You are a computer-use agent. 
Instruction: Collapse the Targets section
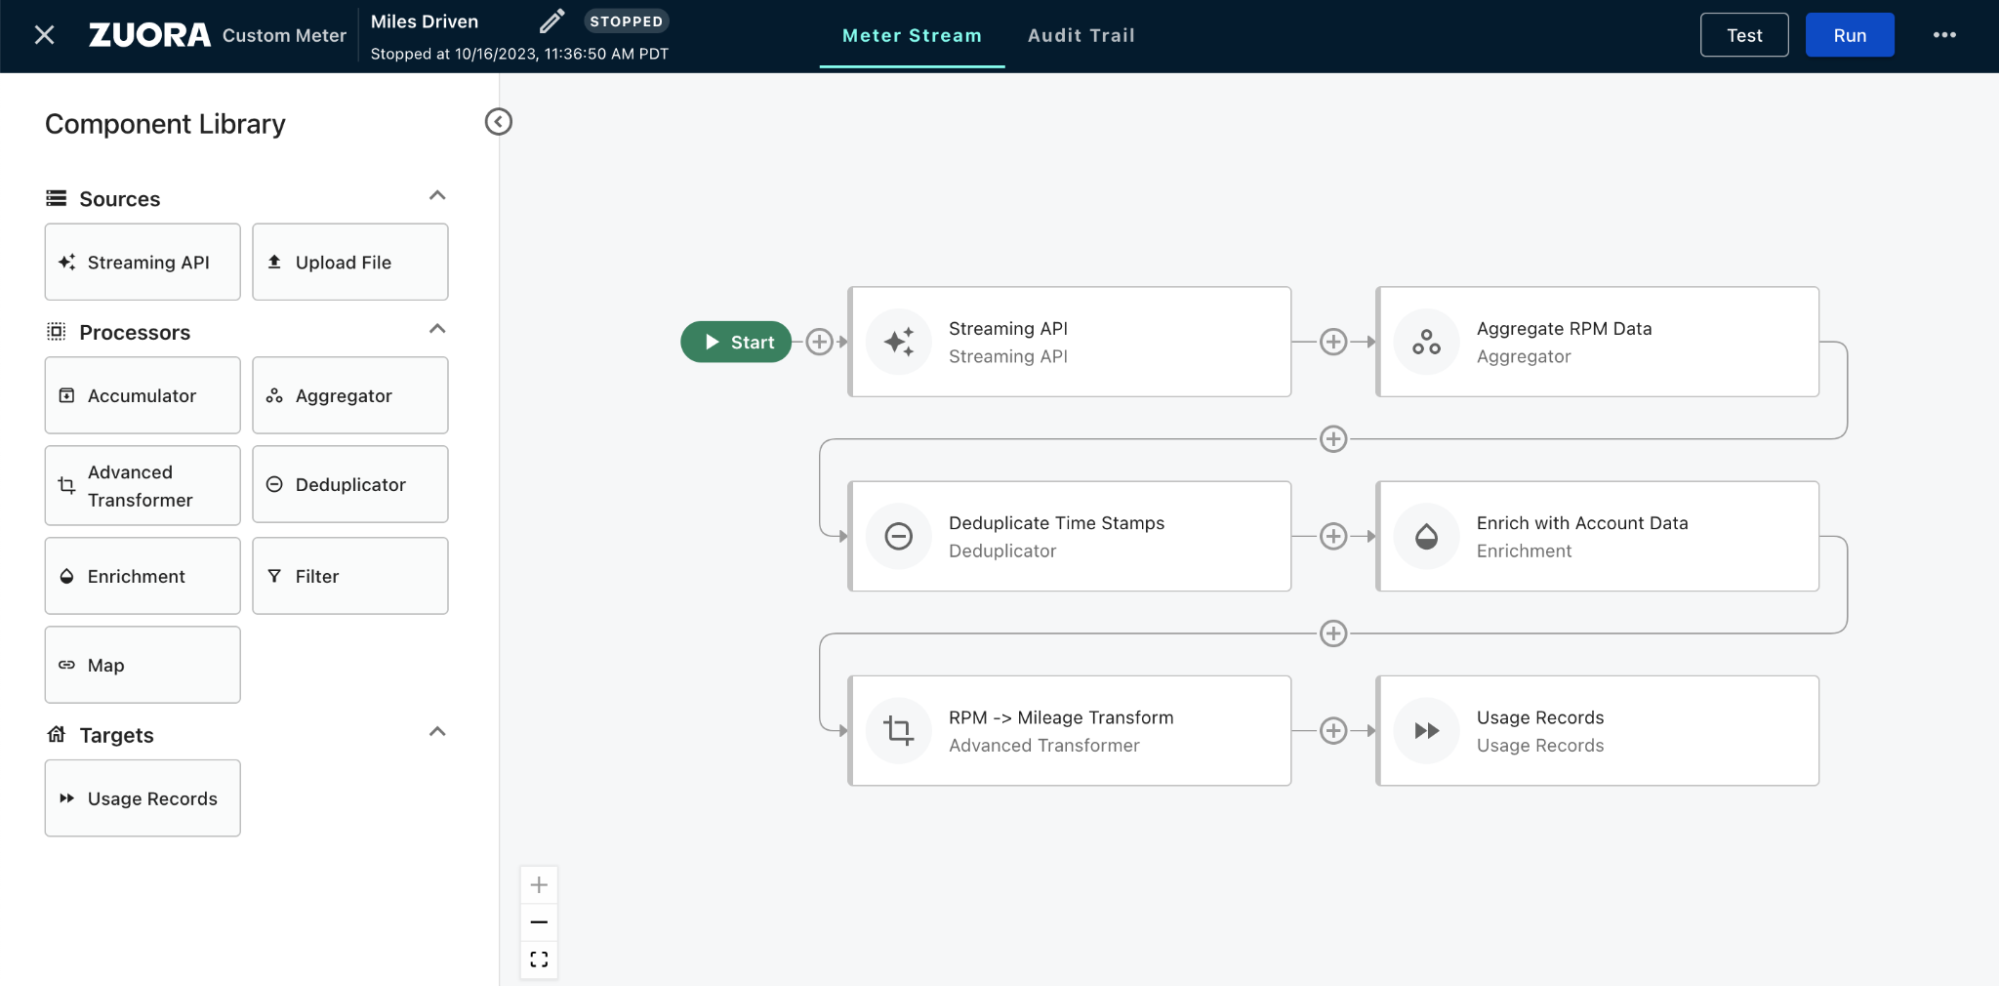437,732
